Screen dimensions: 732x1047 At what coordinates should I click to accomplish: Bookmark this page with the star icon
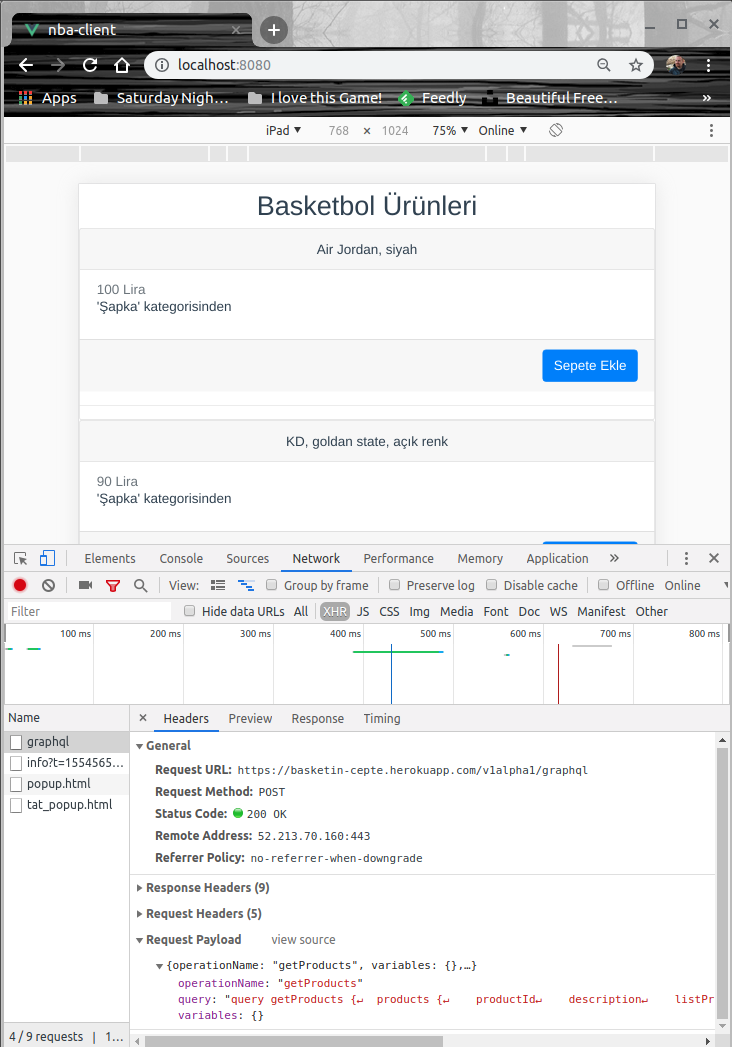(x=635, y=65)
